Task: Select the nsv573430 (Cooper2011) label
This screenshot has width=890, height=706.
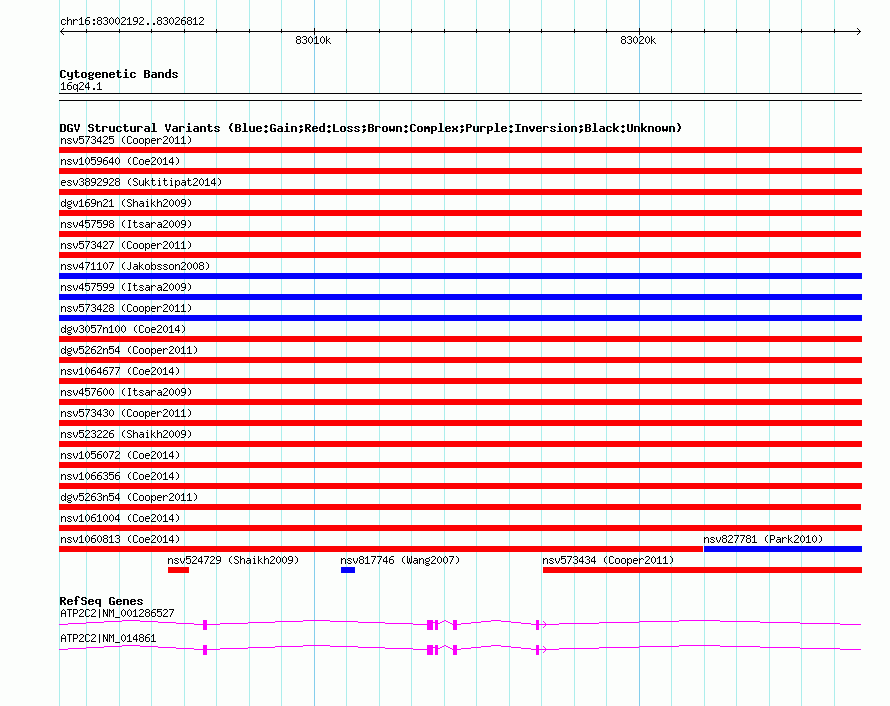Action: click(126, 413)
